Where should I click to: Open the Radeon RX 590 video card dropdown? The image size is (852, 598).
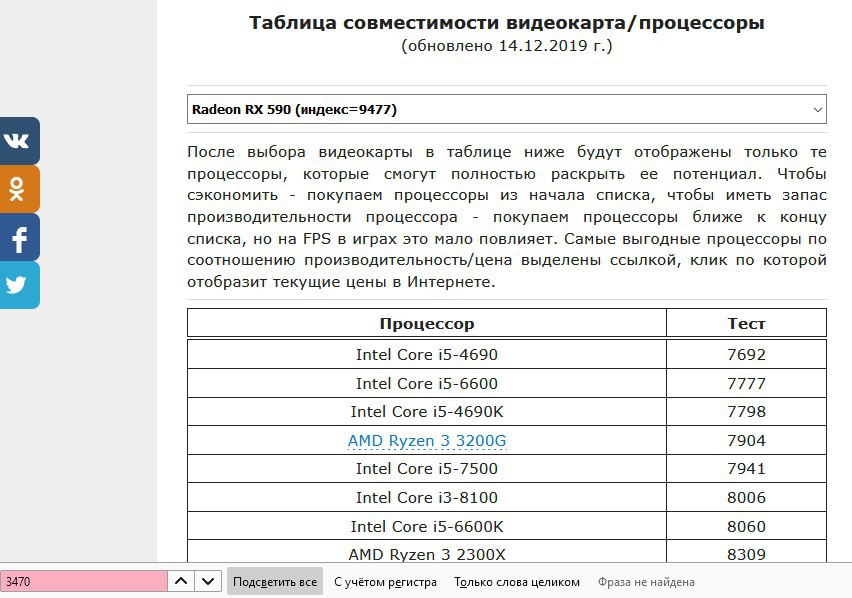[x=506, y=109]
